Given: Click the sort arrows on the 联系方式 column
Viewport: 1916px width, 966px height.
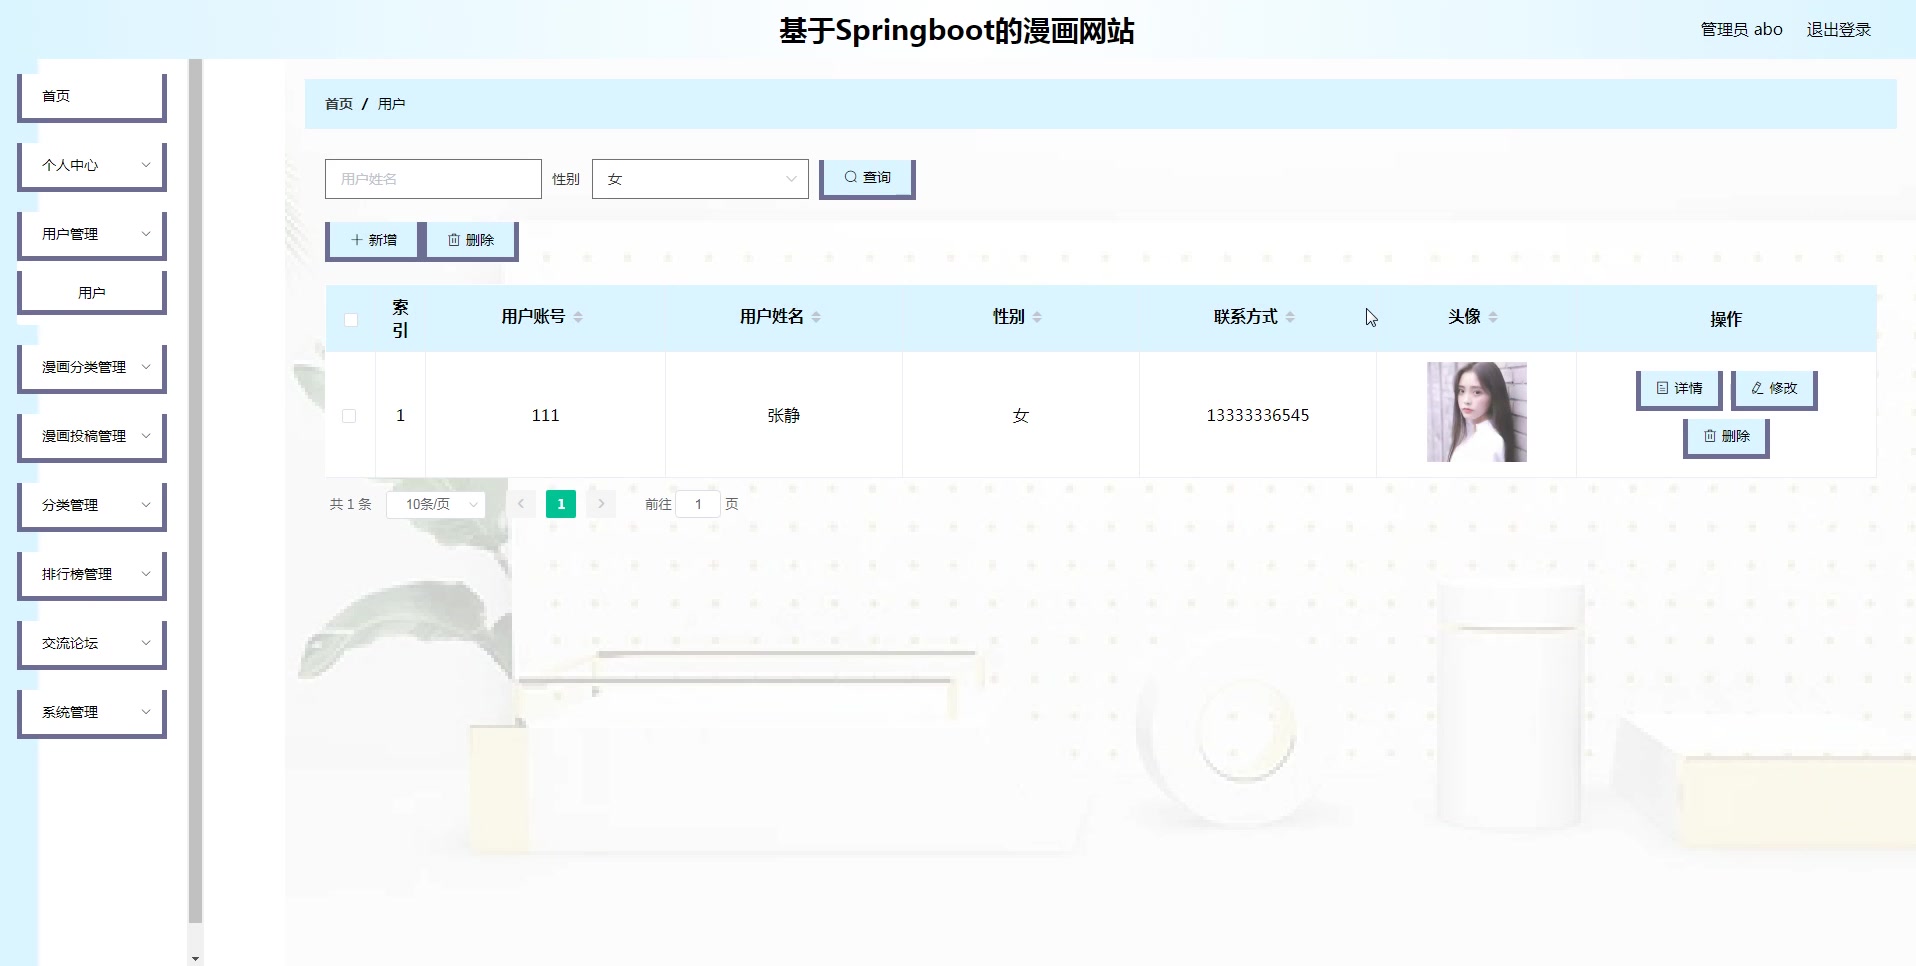Looking at the screenshot, I should 1292,316.
